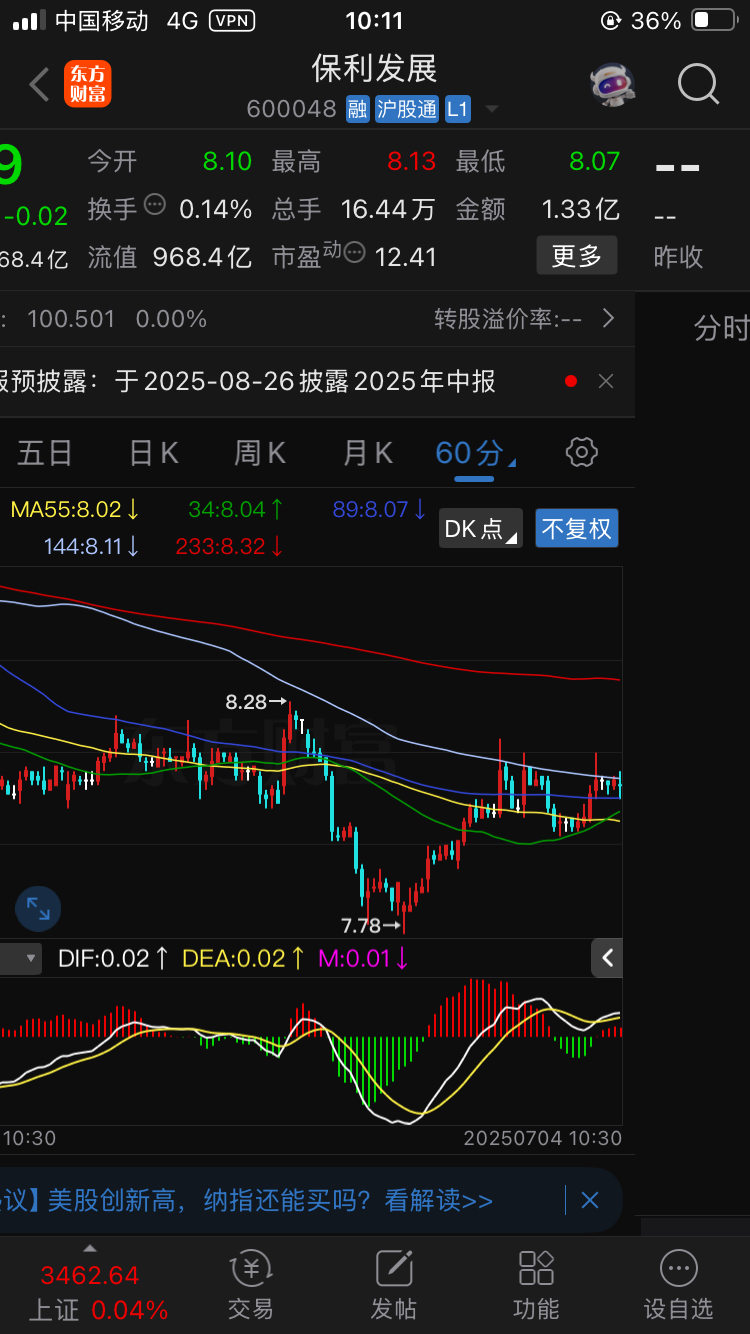Expand index bar with up arrow
The width and height of the screenshot is (750, 1334).
tap(90, 1248)
